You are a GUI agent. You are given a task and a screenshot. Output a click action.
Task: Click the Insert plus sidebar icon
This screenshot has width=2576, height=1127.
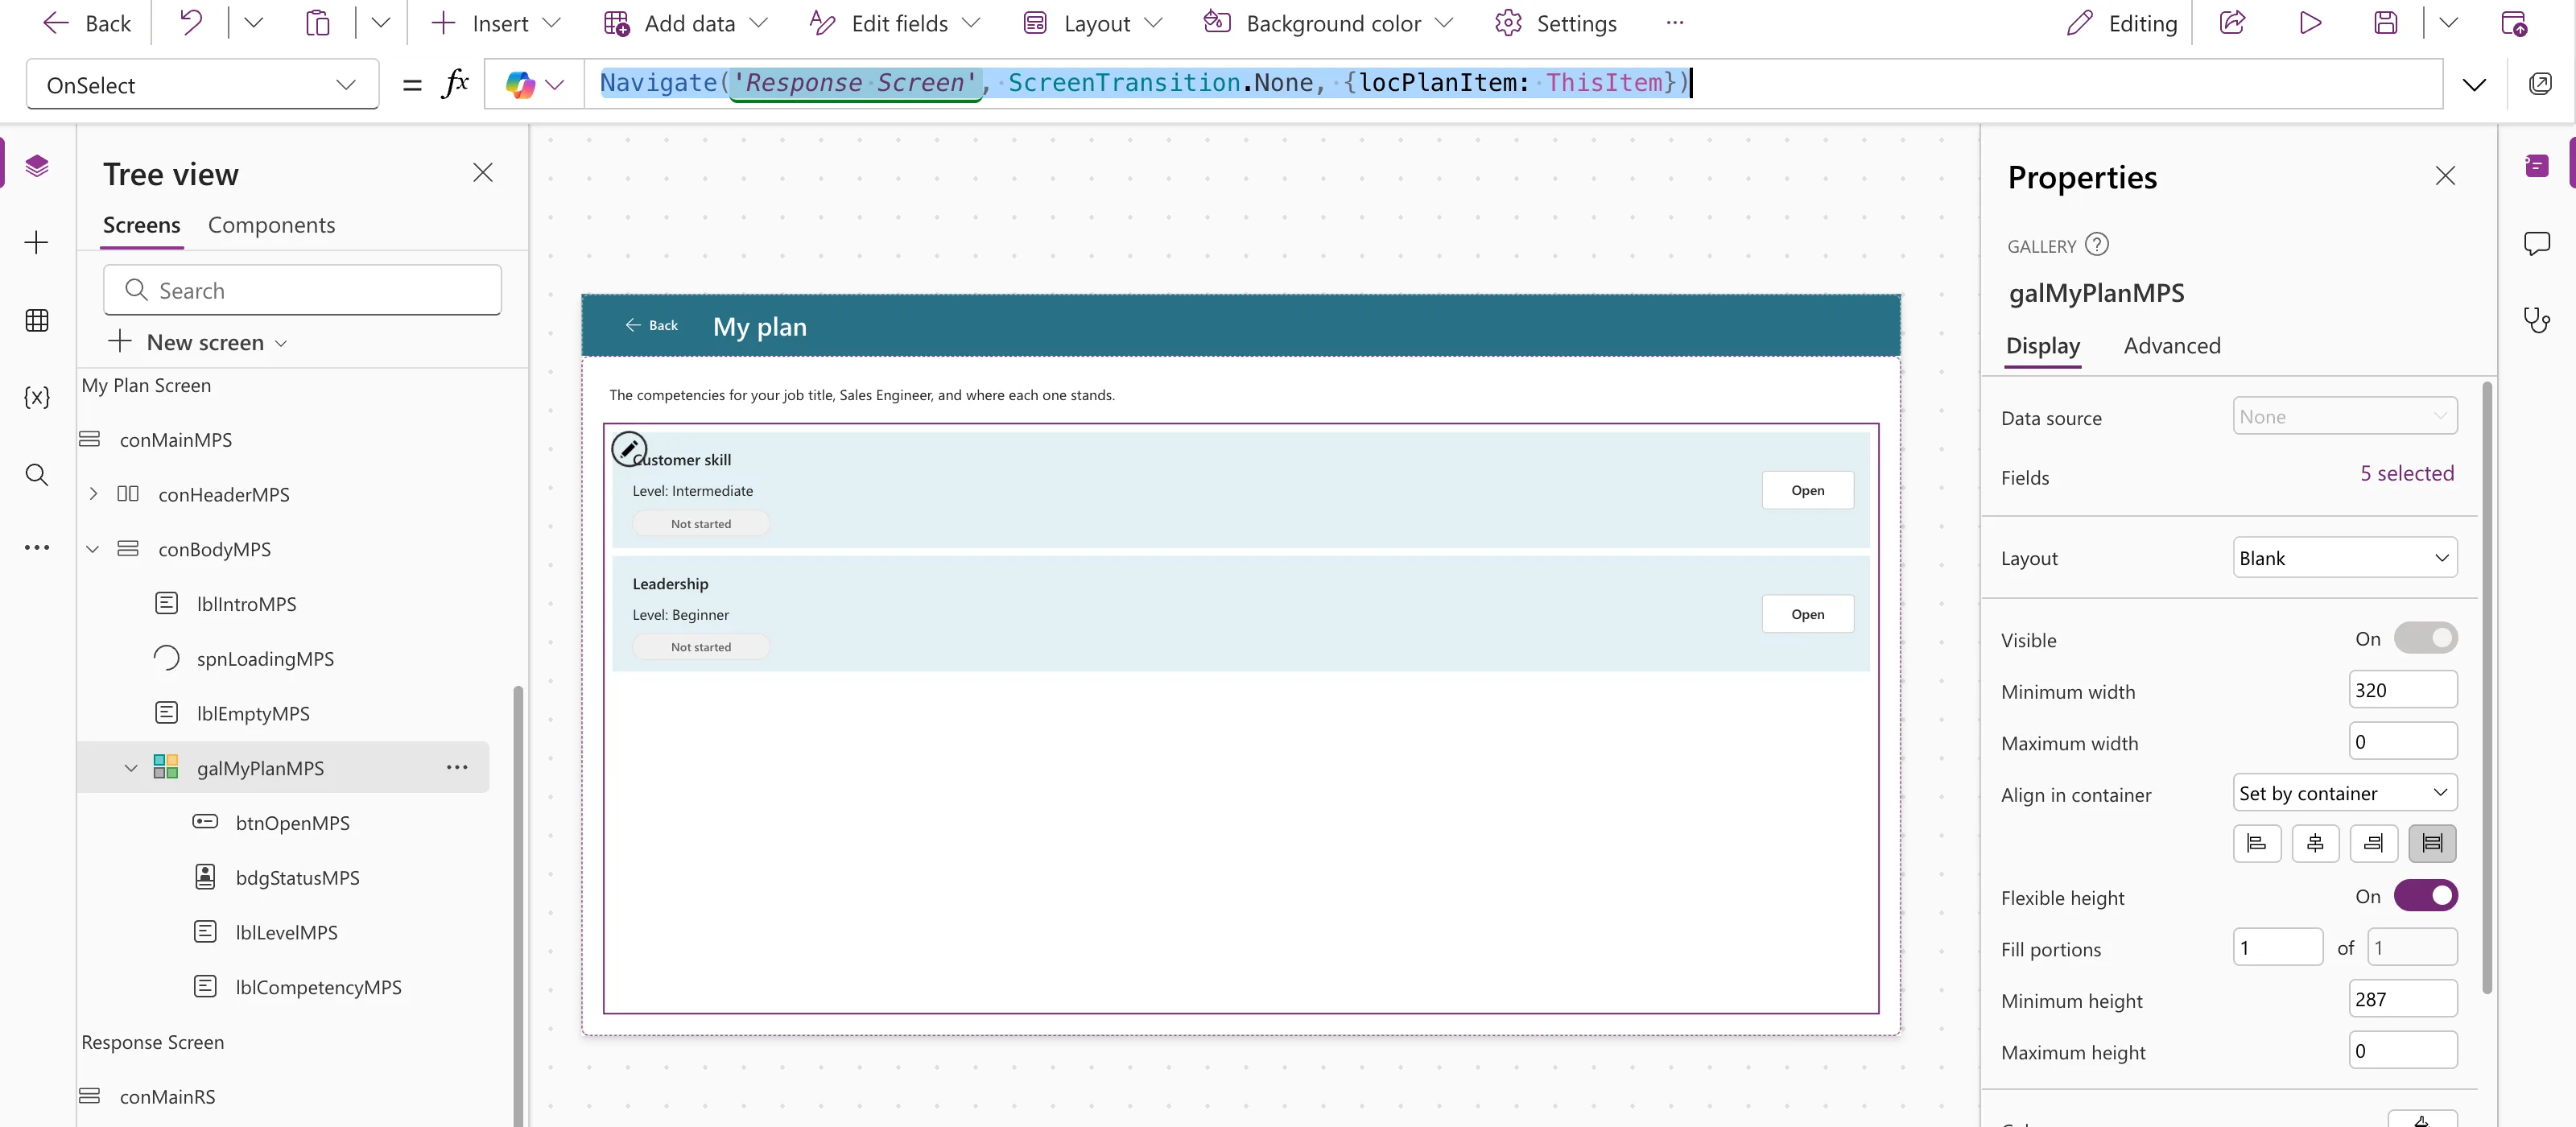pyautogui.click(x=37, y=242)
